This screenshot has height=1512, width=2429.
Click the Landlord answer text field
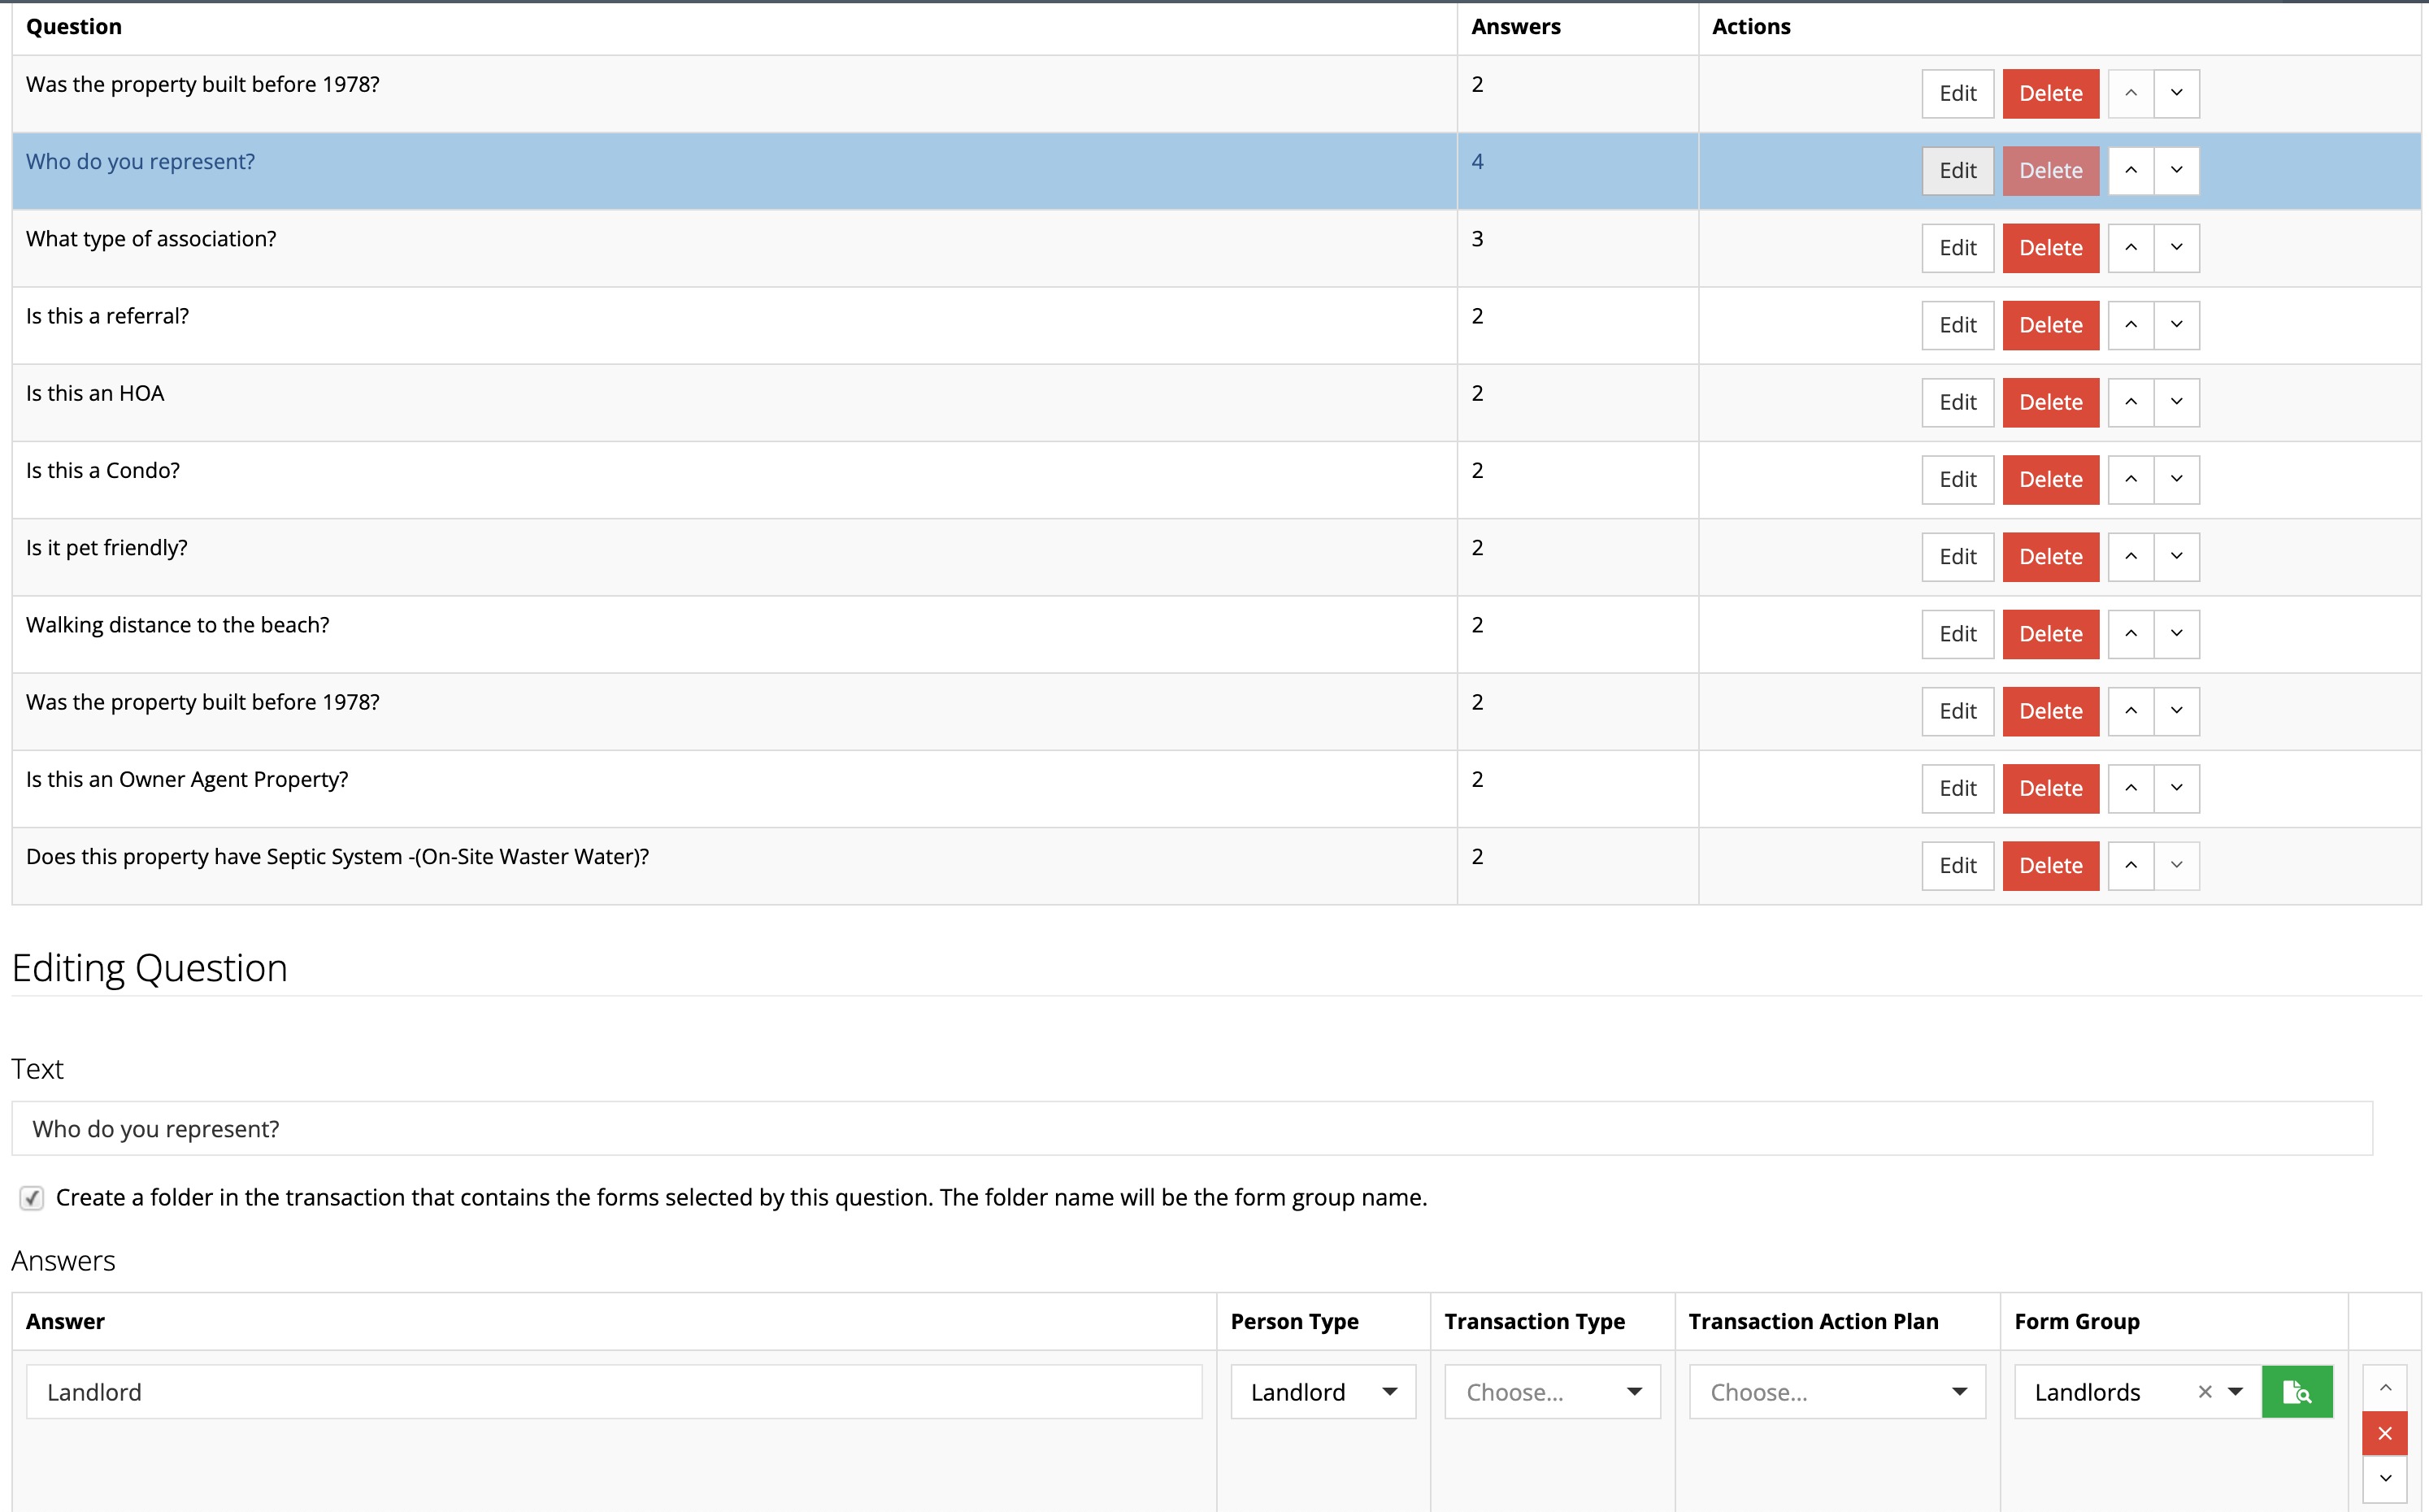613,1392
